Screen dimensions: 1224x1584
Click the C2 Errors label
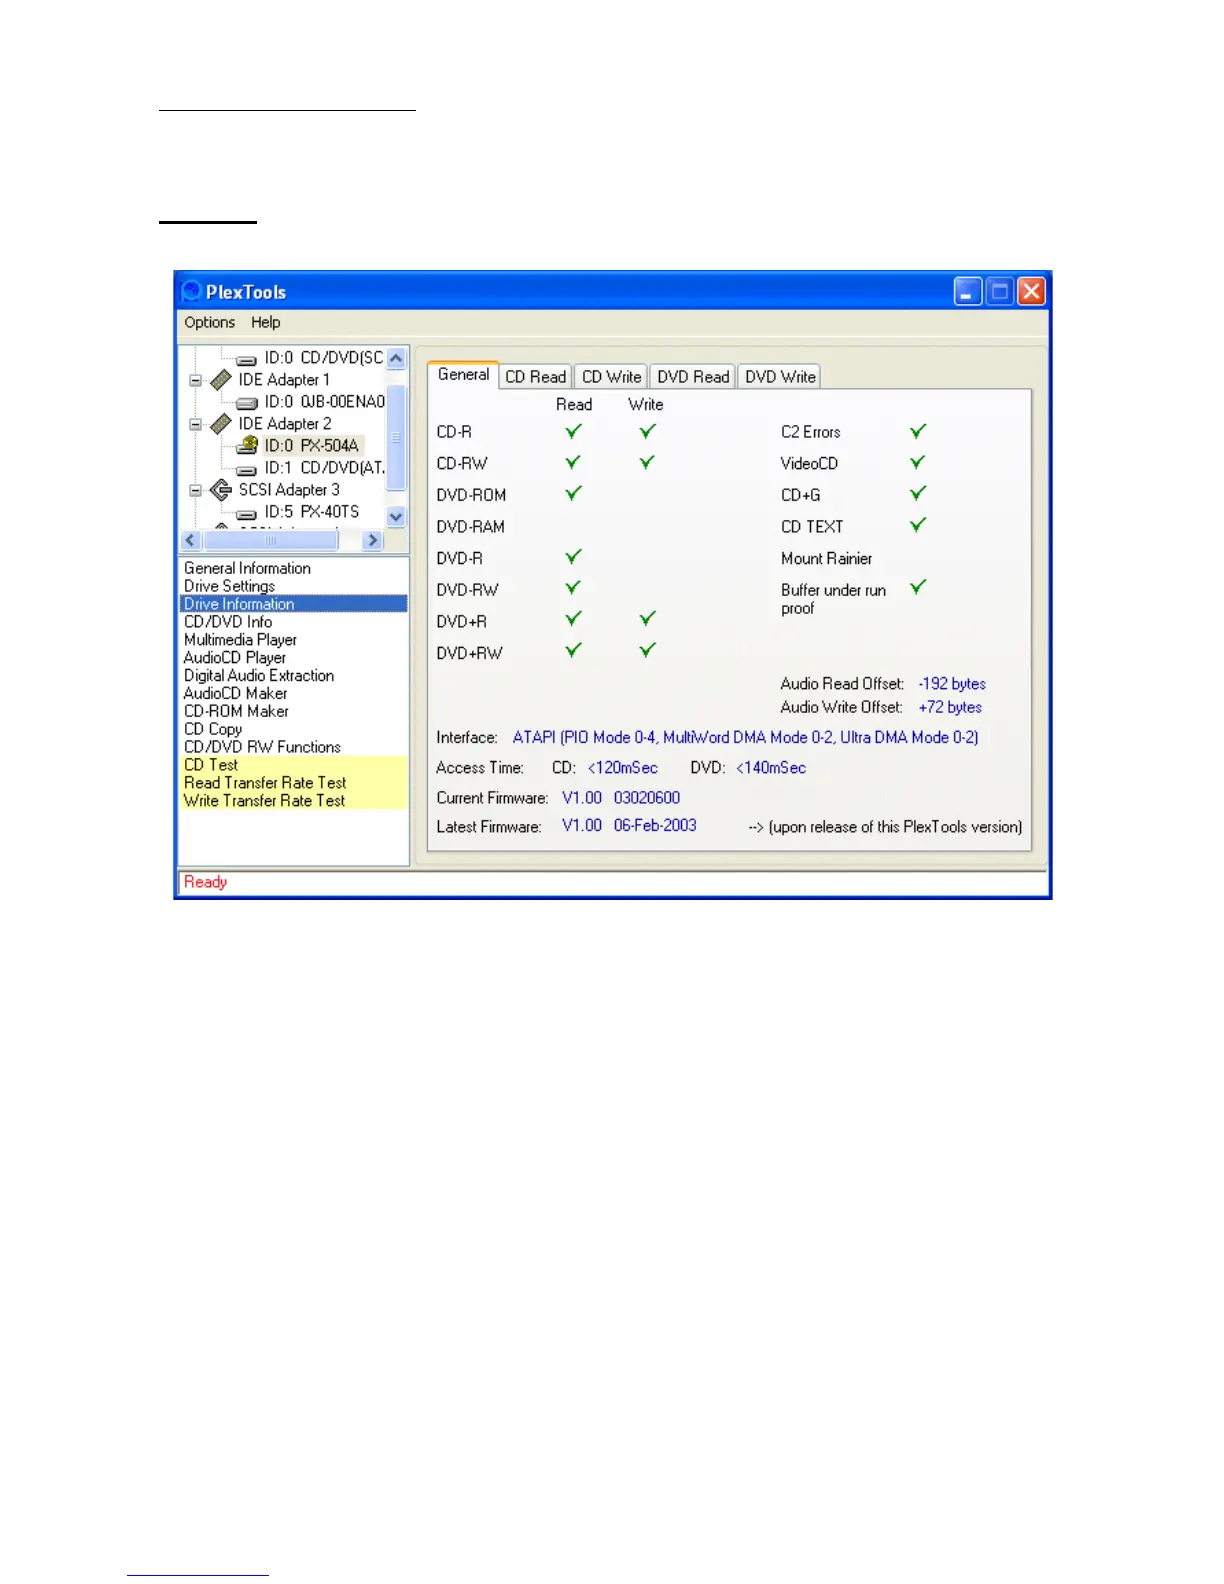(x=810, y=432)
